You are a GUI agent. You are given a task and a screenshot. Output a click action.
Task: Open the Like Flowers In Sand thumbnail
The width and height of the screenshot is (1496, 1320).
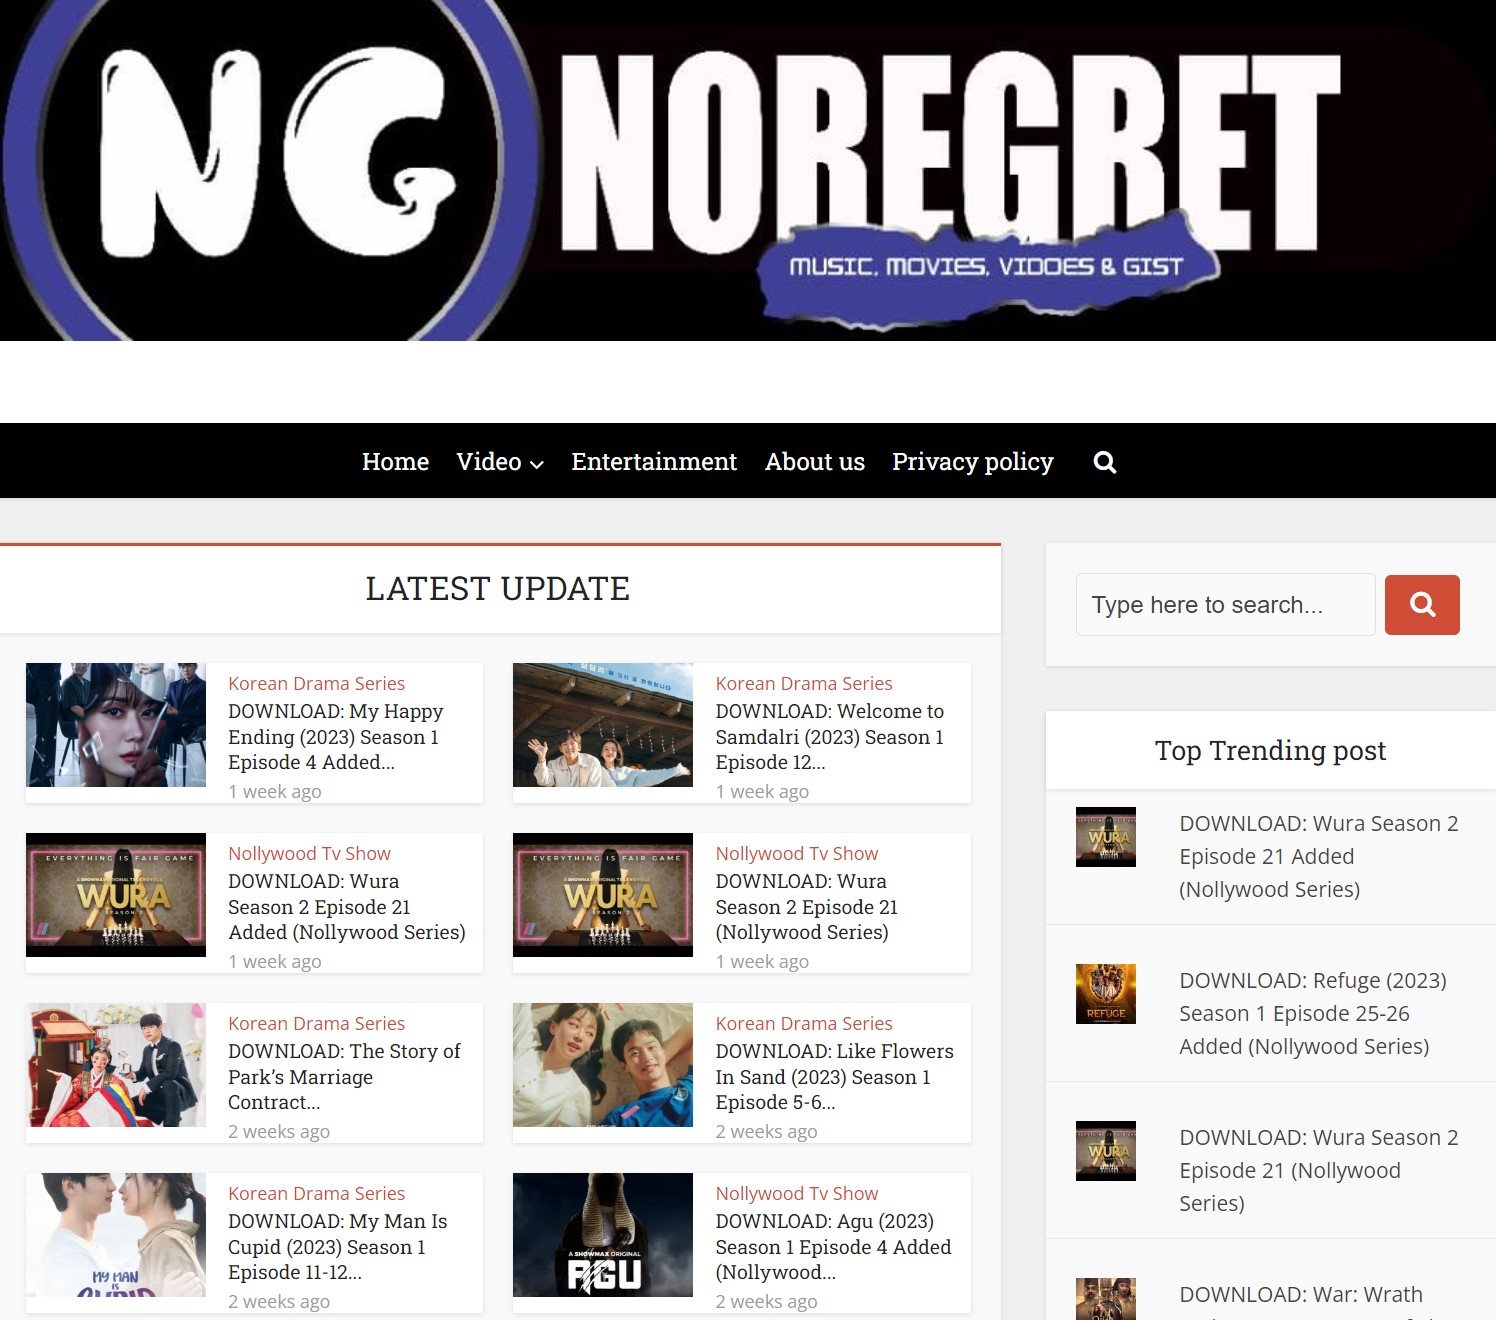click(603, 1065)
